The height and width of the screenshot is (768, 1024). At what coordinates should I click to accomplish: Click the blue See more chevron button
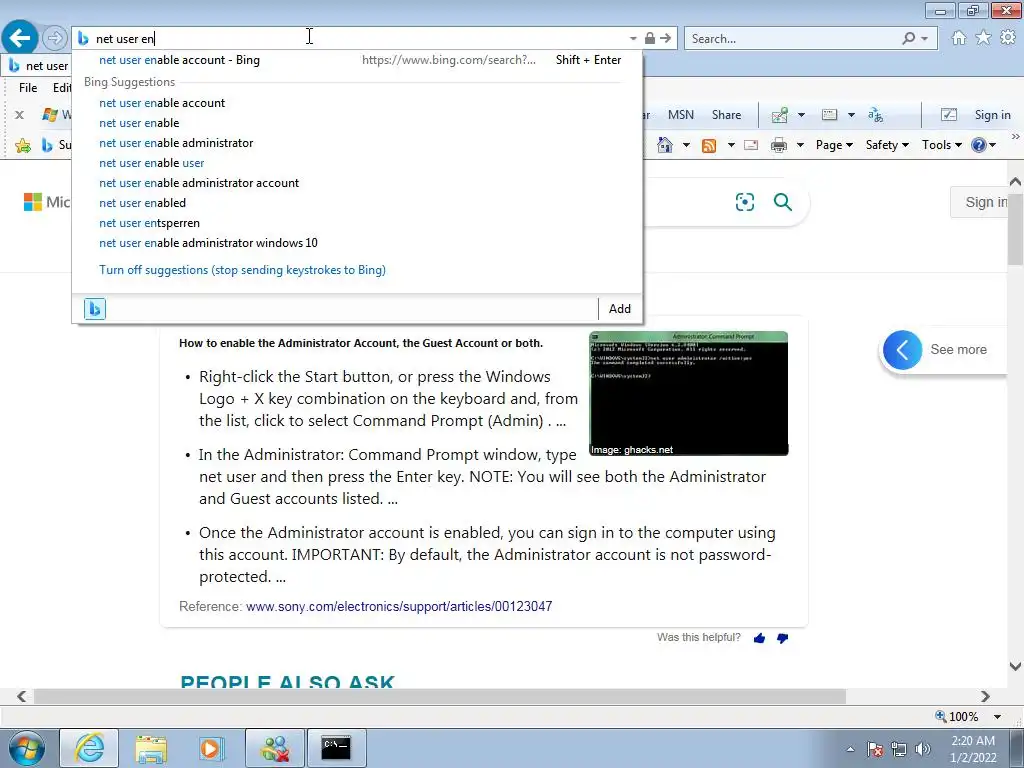pyautogui.click(x=903, y=350)
